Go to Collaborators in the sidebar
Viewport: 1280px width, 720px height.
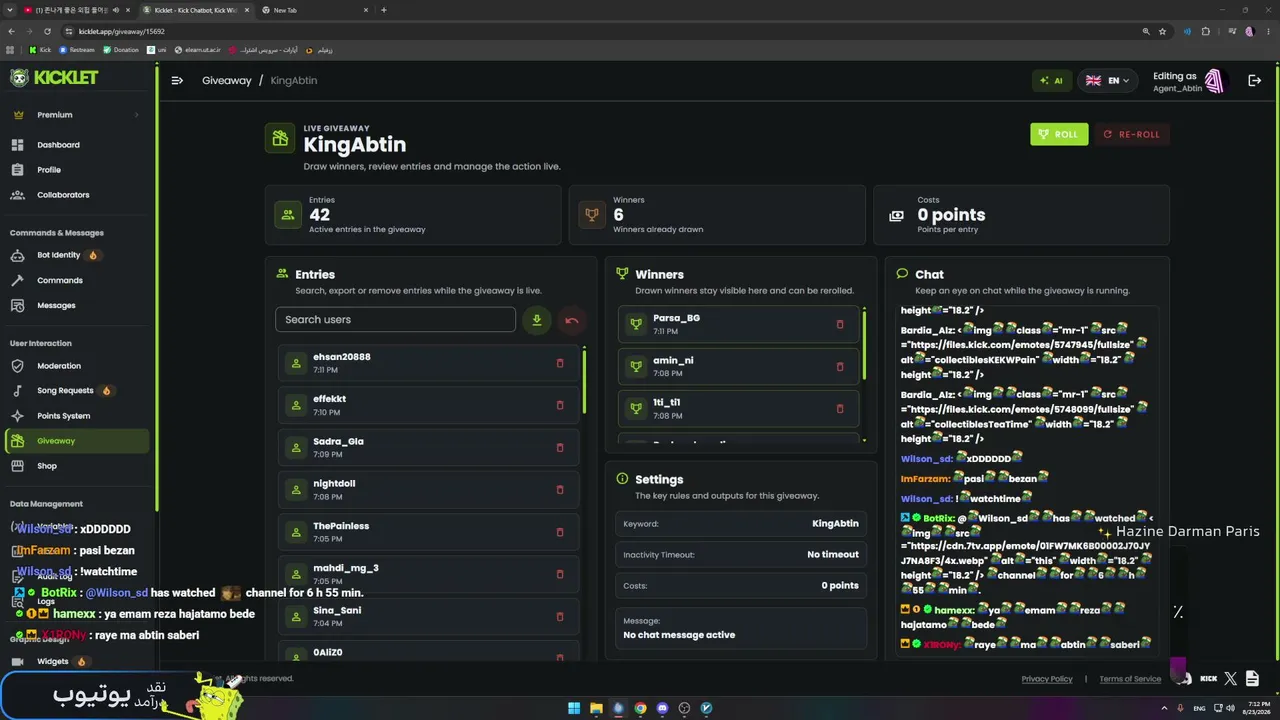coord(63,195)
